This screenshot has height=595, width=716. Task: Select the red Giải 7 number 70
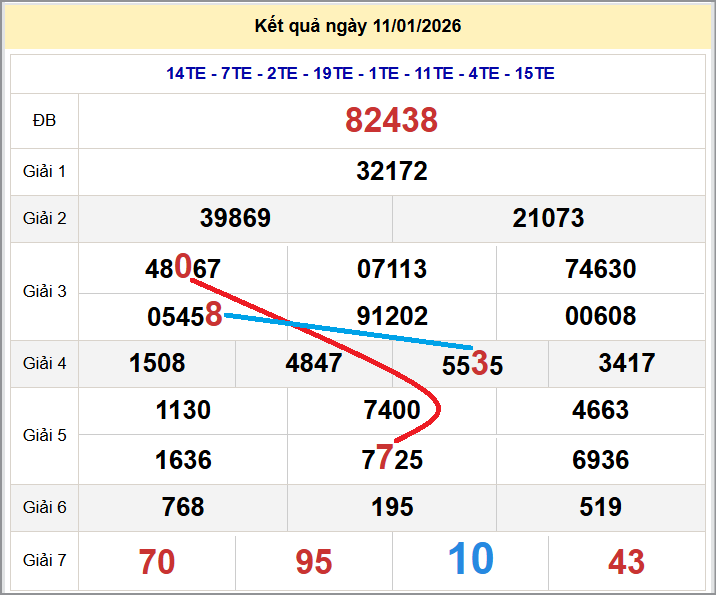[x=157, y=562]
